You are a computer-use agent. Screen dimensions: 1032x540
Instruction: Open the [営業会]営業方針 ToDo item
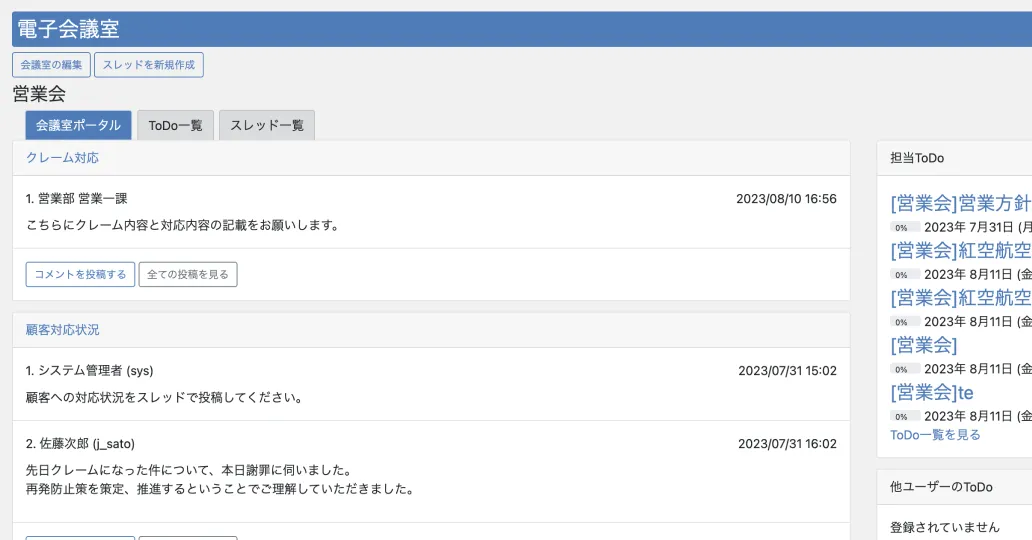(960, 204)
